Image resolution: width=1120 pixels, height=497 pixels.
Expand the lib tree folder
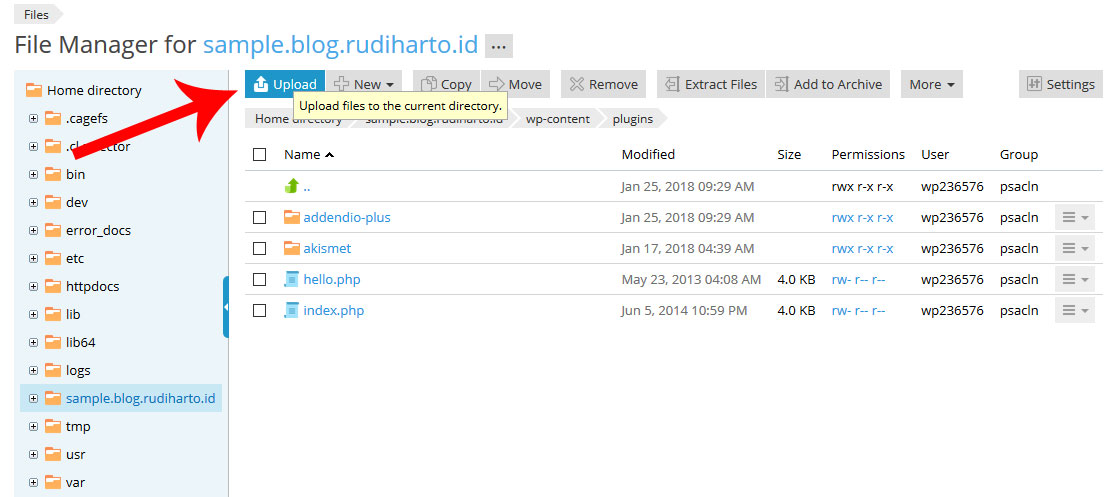[x=33, y=314]
